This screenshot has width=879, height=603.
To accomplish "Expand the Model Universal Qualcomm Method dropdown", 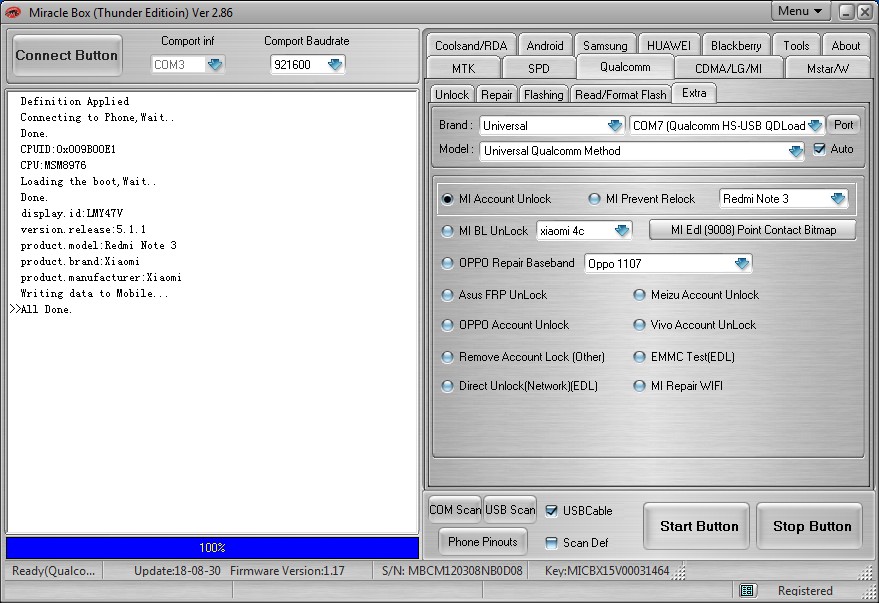I will [x=795, y=151].
